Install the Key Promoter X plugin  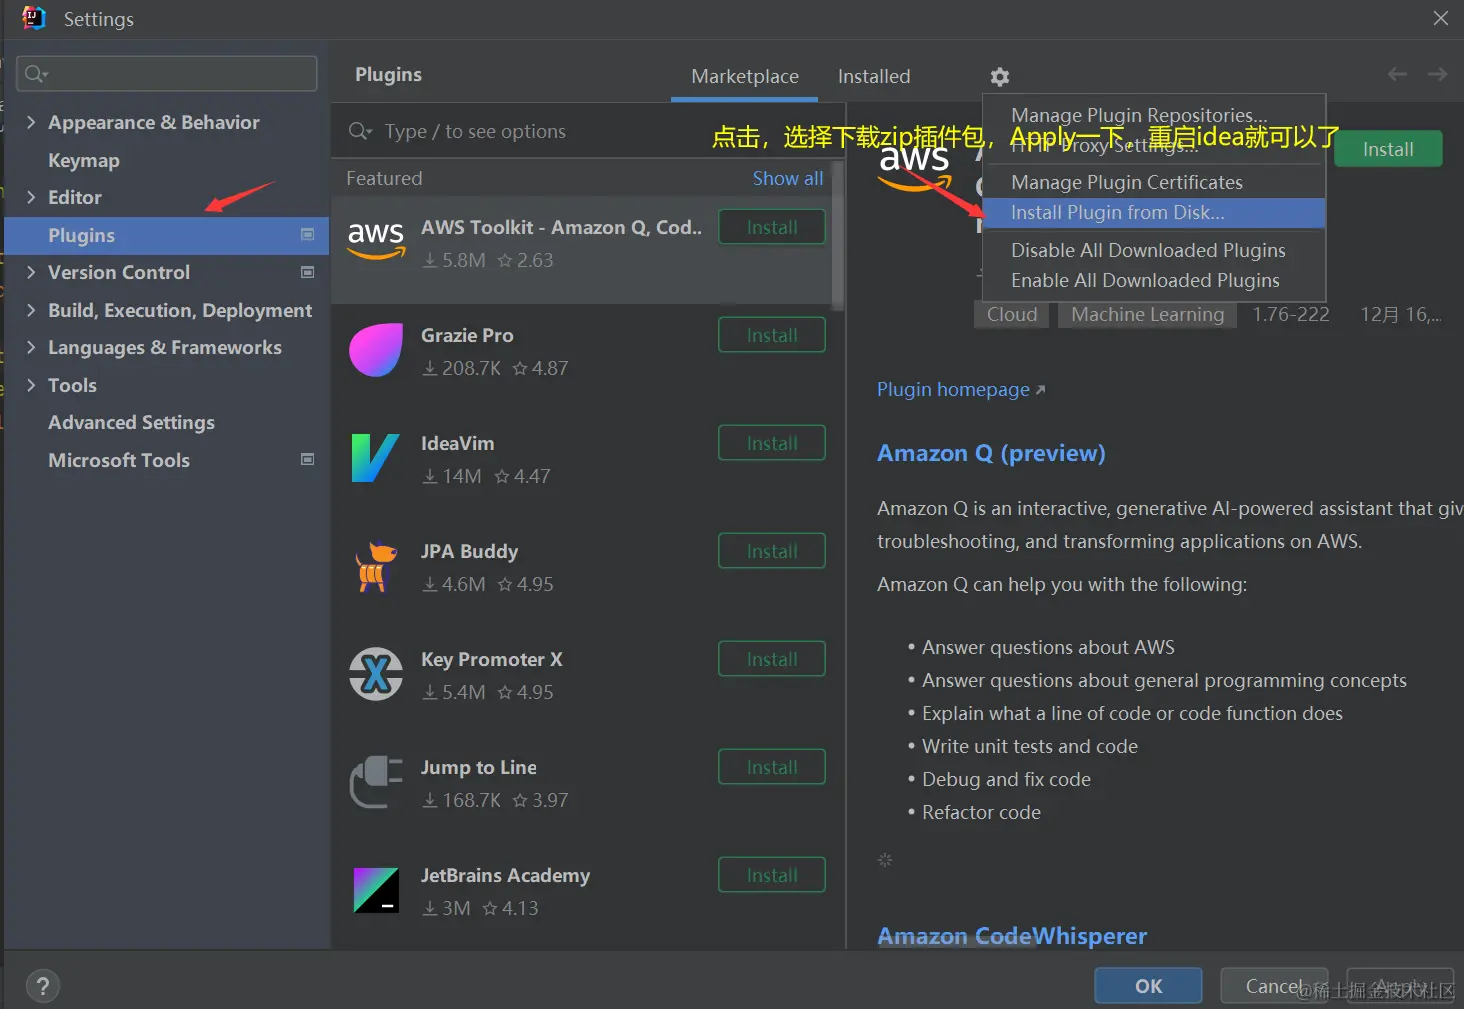772,659
